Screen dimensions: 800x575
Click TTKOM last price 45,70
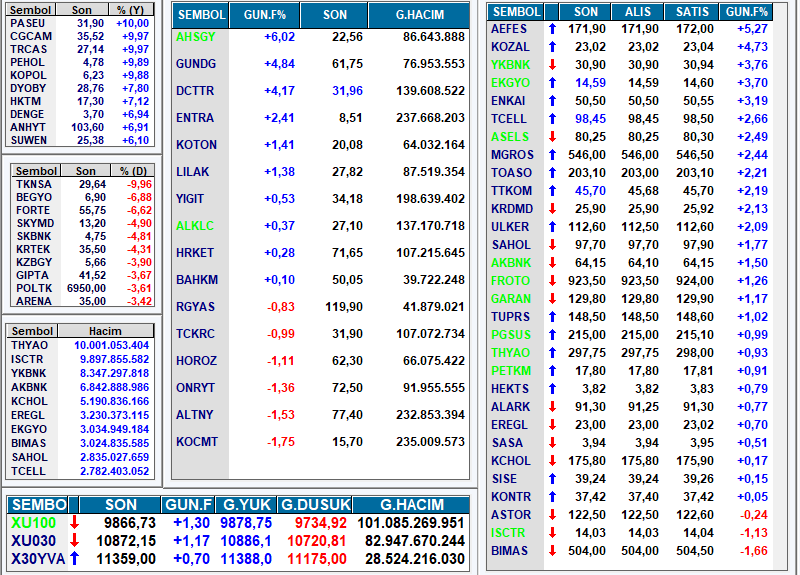coord(590,191)
